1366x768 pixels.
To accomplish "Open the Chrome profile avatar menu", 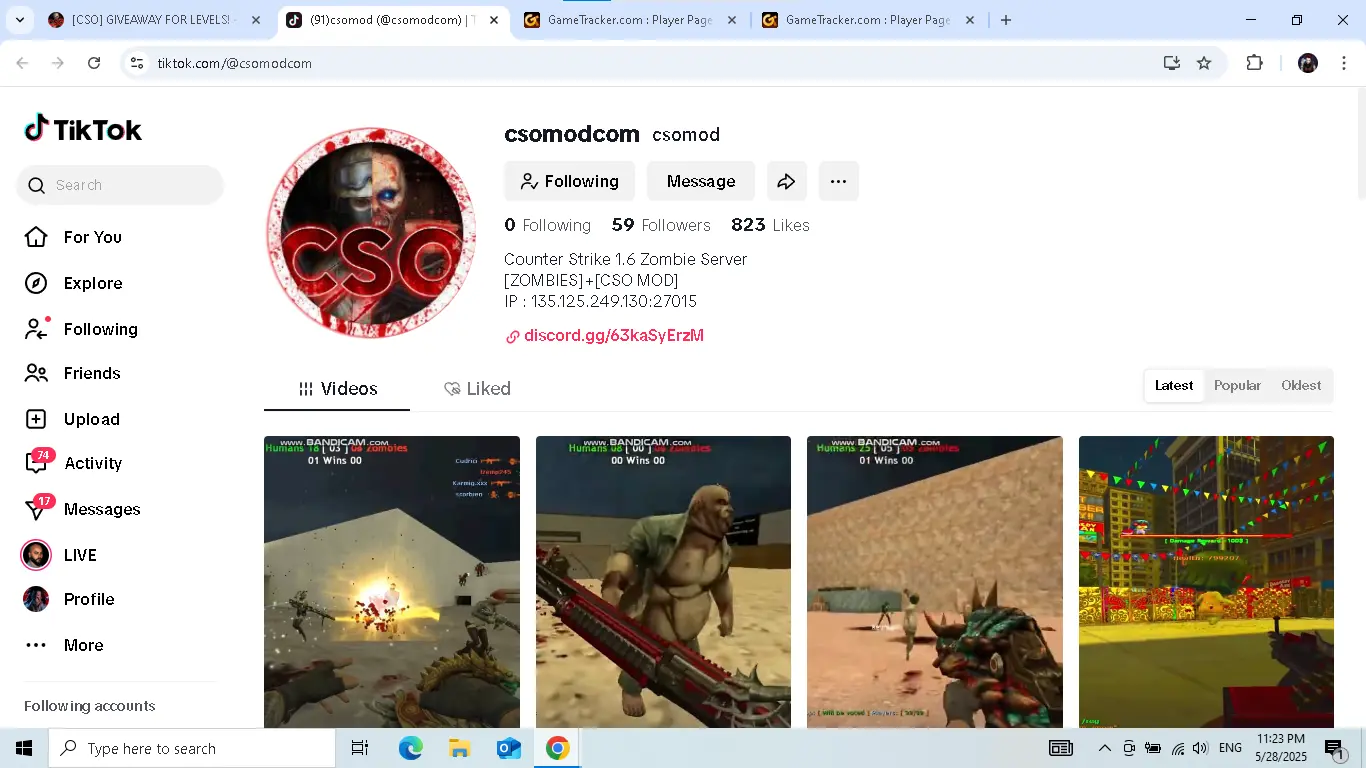I will pyautogui.click(x=1308, y=63).
